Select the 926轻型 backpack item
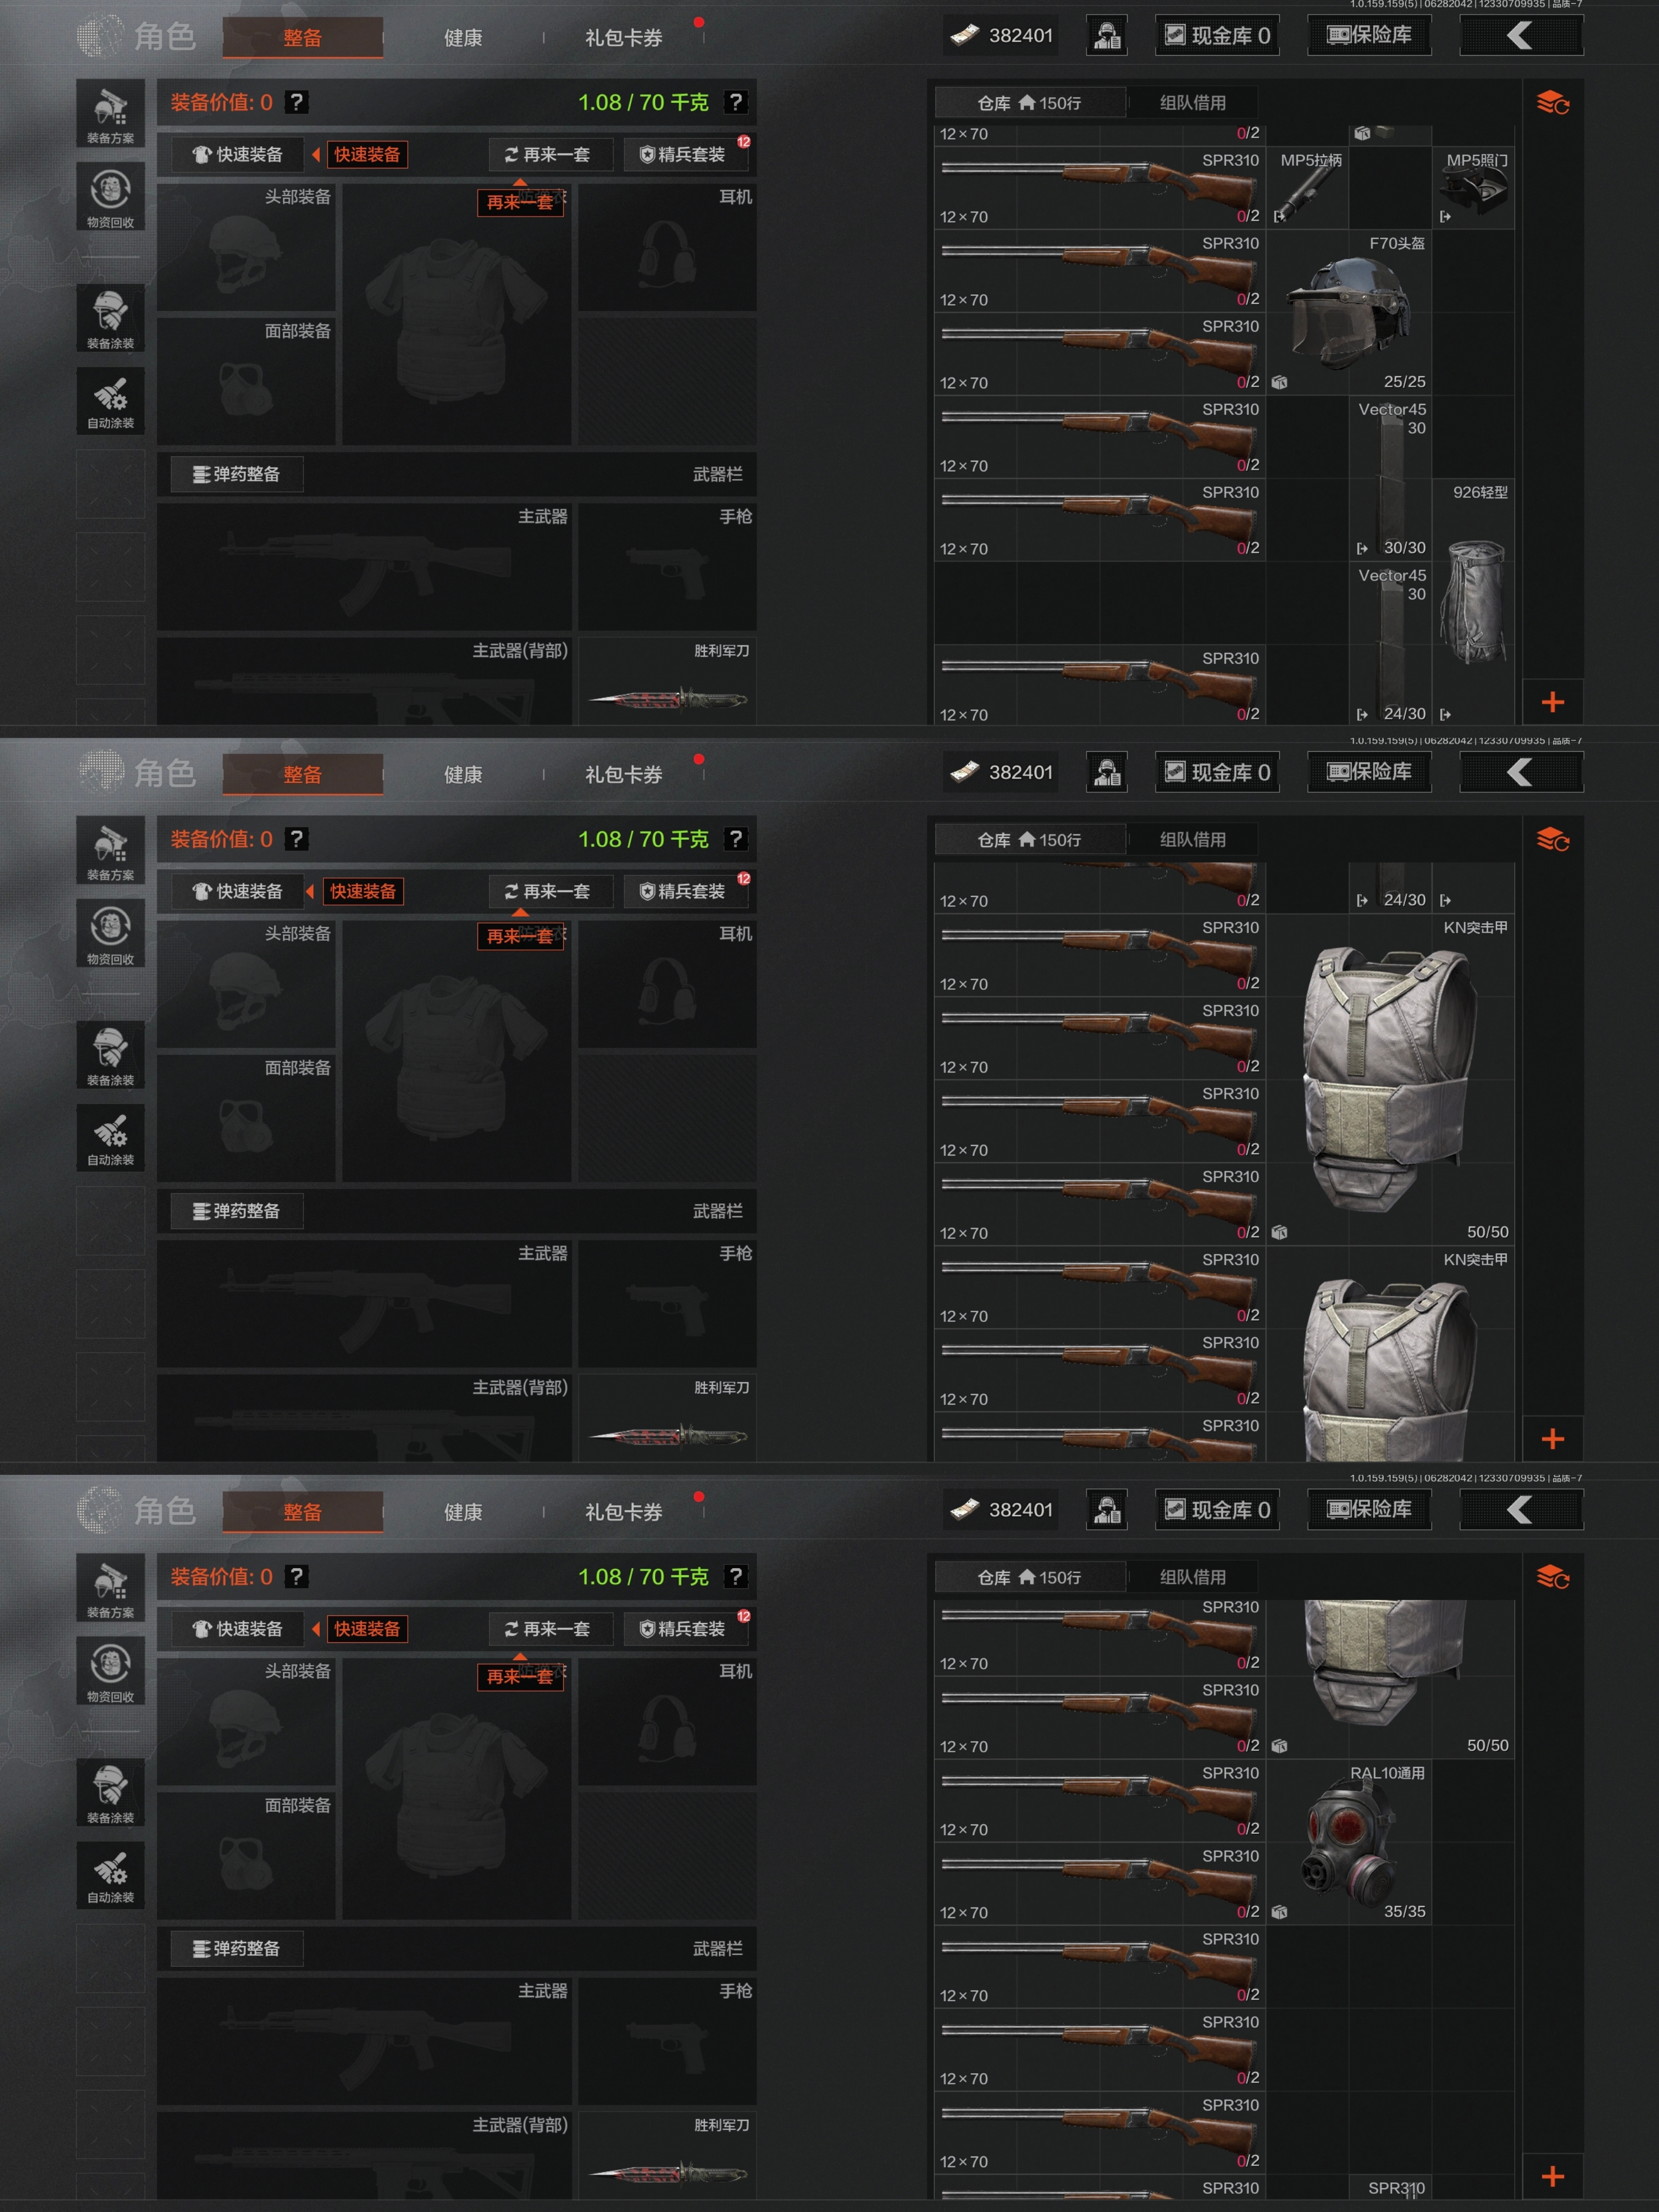The height and width of the screenshot is (2212, 1659). (x=1473, y=603)
